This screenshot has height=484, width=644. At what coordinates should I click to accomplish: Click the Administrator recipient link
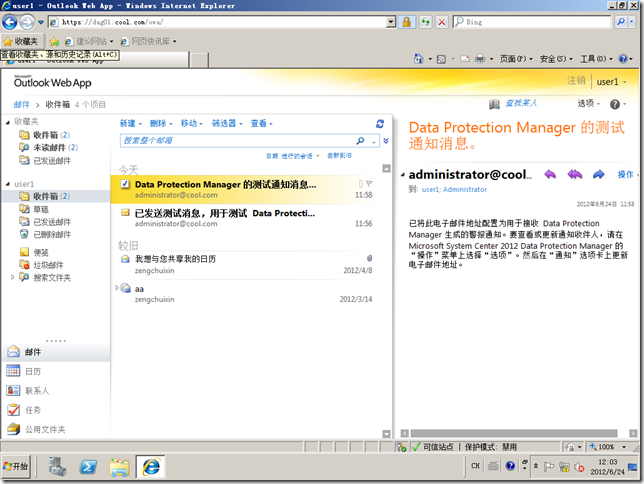(465, 189)
